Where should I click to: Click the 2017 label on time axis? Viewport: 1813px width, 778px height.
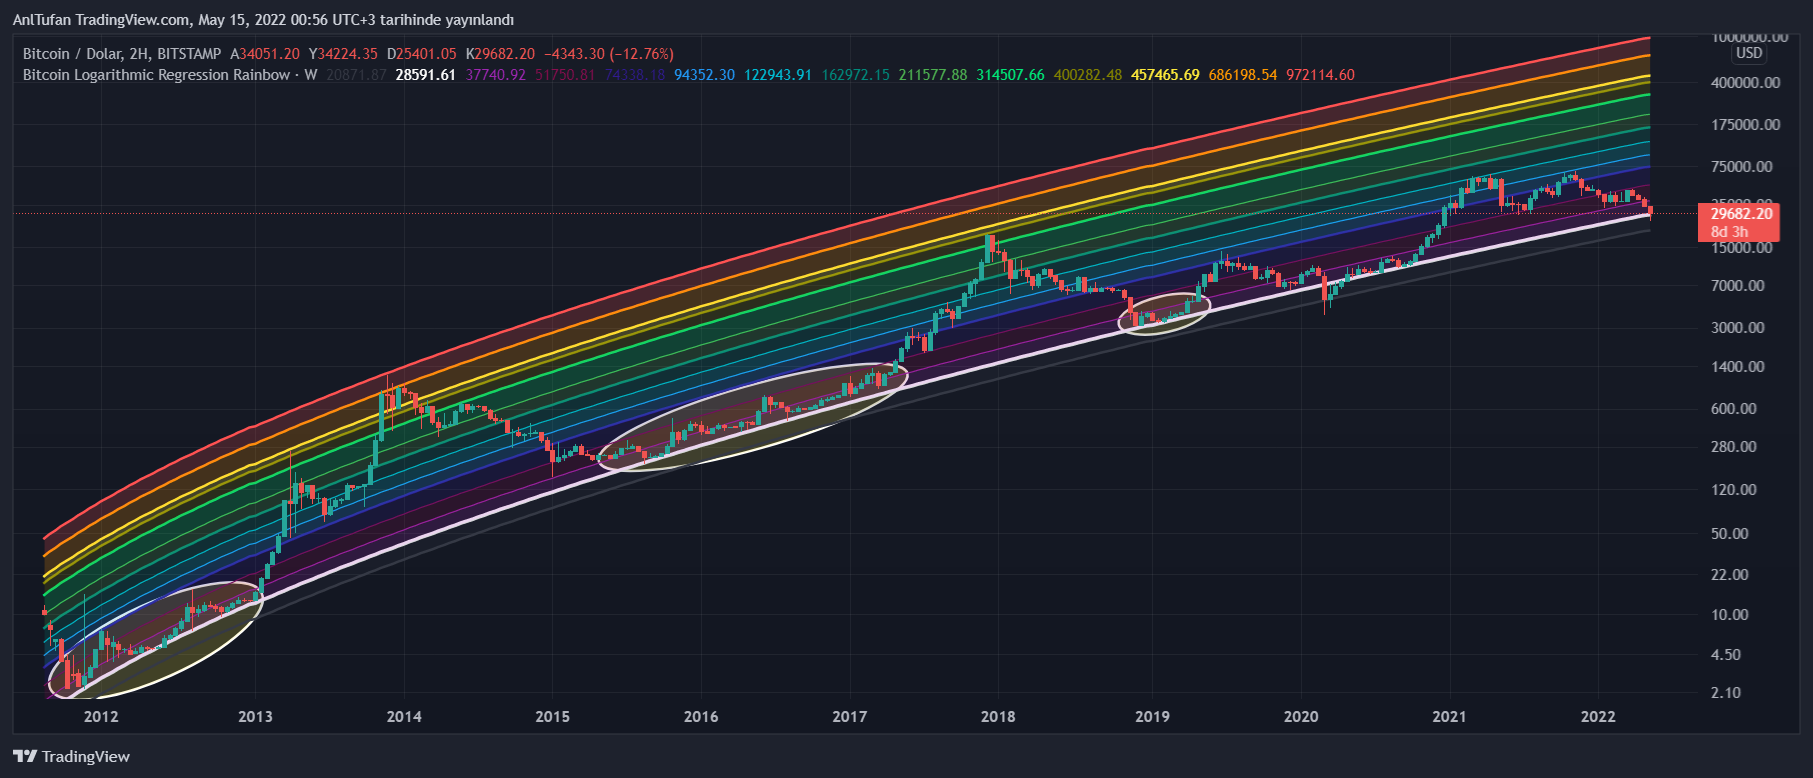(x=849, y=717)
